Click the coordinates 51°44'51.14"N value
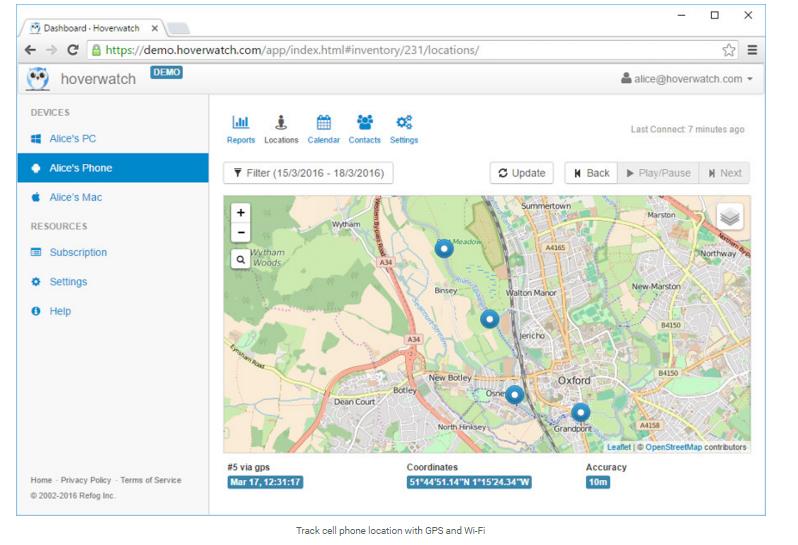 [x=469, y=482]
